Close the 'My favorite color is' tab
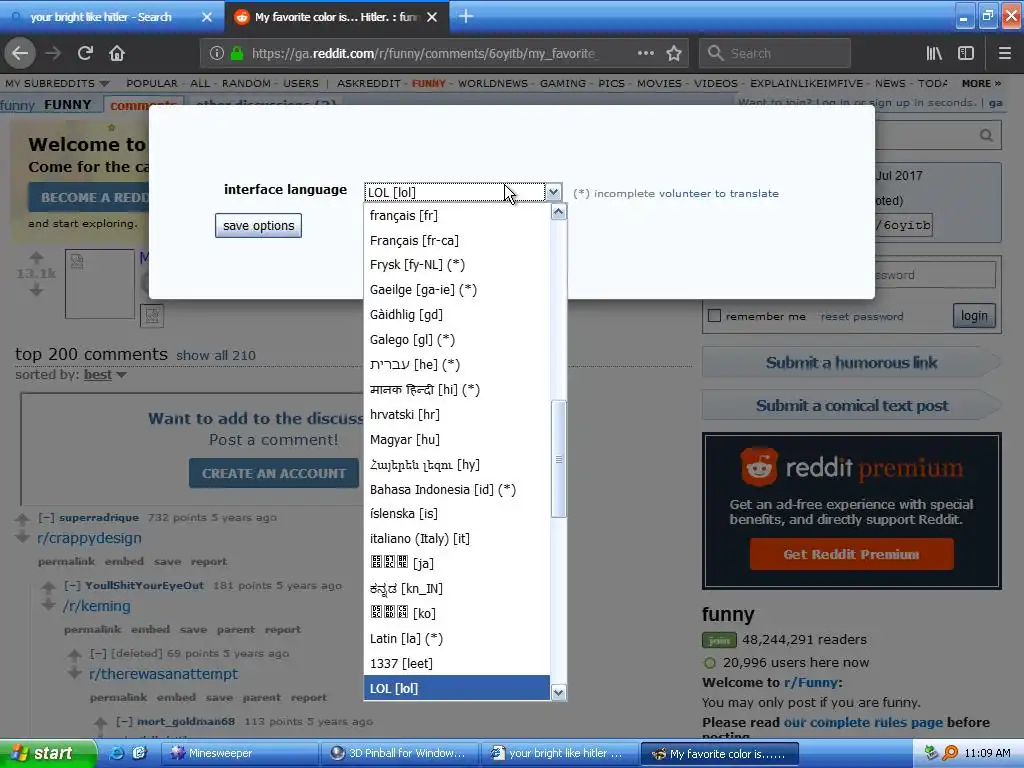 (432, 17)
